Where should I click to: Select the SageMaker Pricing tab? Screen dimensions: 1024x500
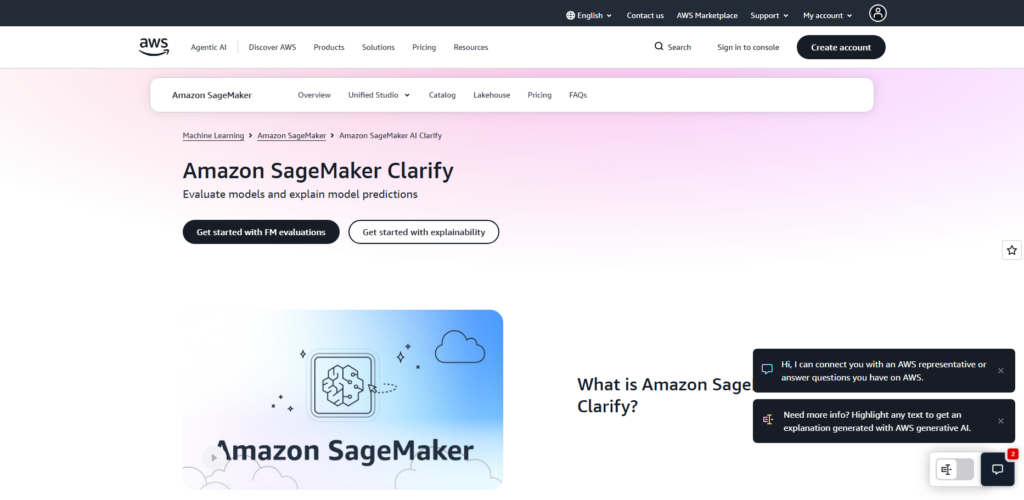click(539, 95)
